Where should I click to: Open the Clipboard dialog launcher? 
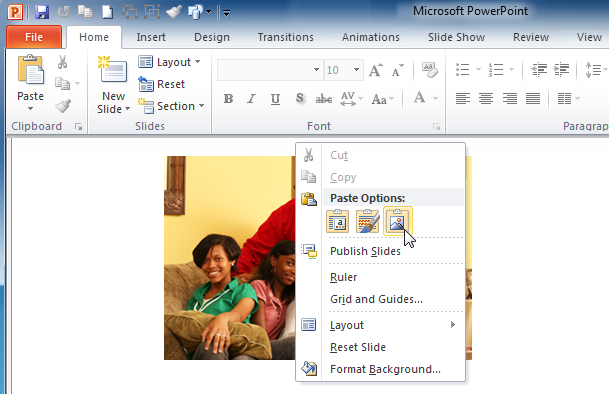[x=78, y=127]
